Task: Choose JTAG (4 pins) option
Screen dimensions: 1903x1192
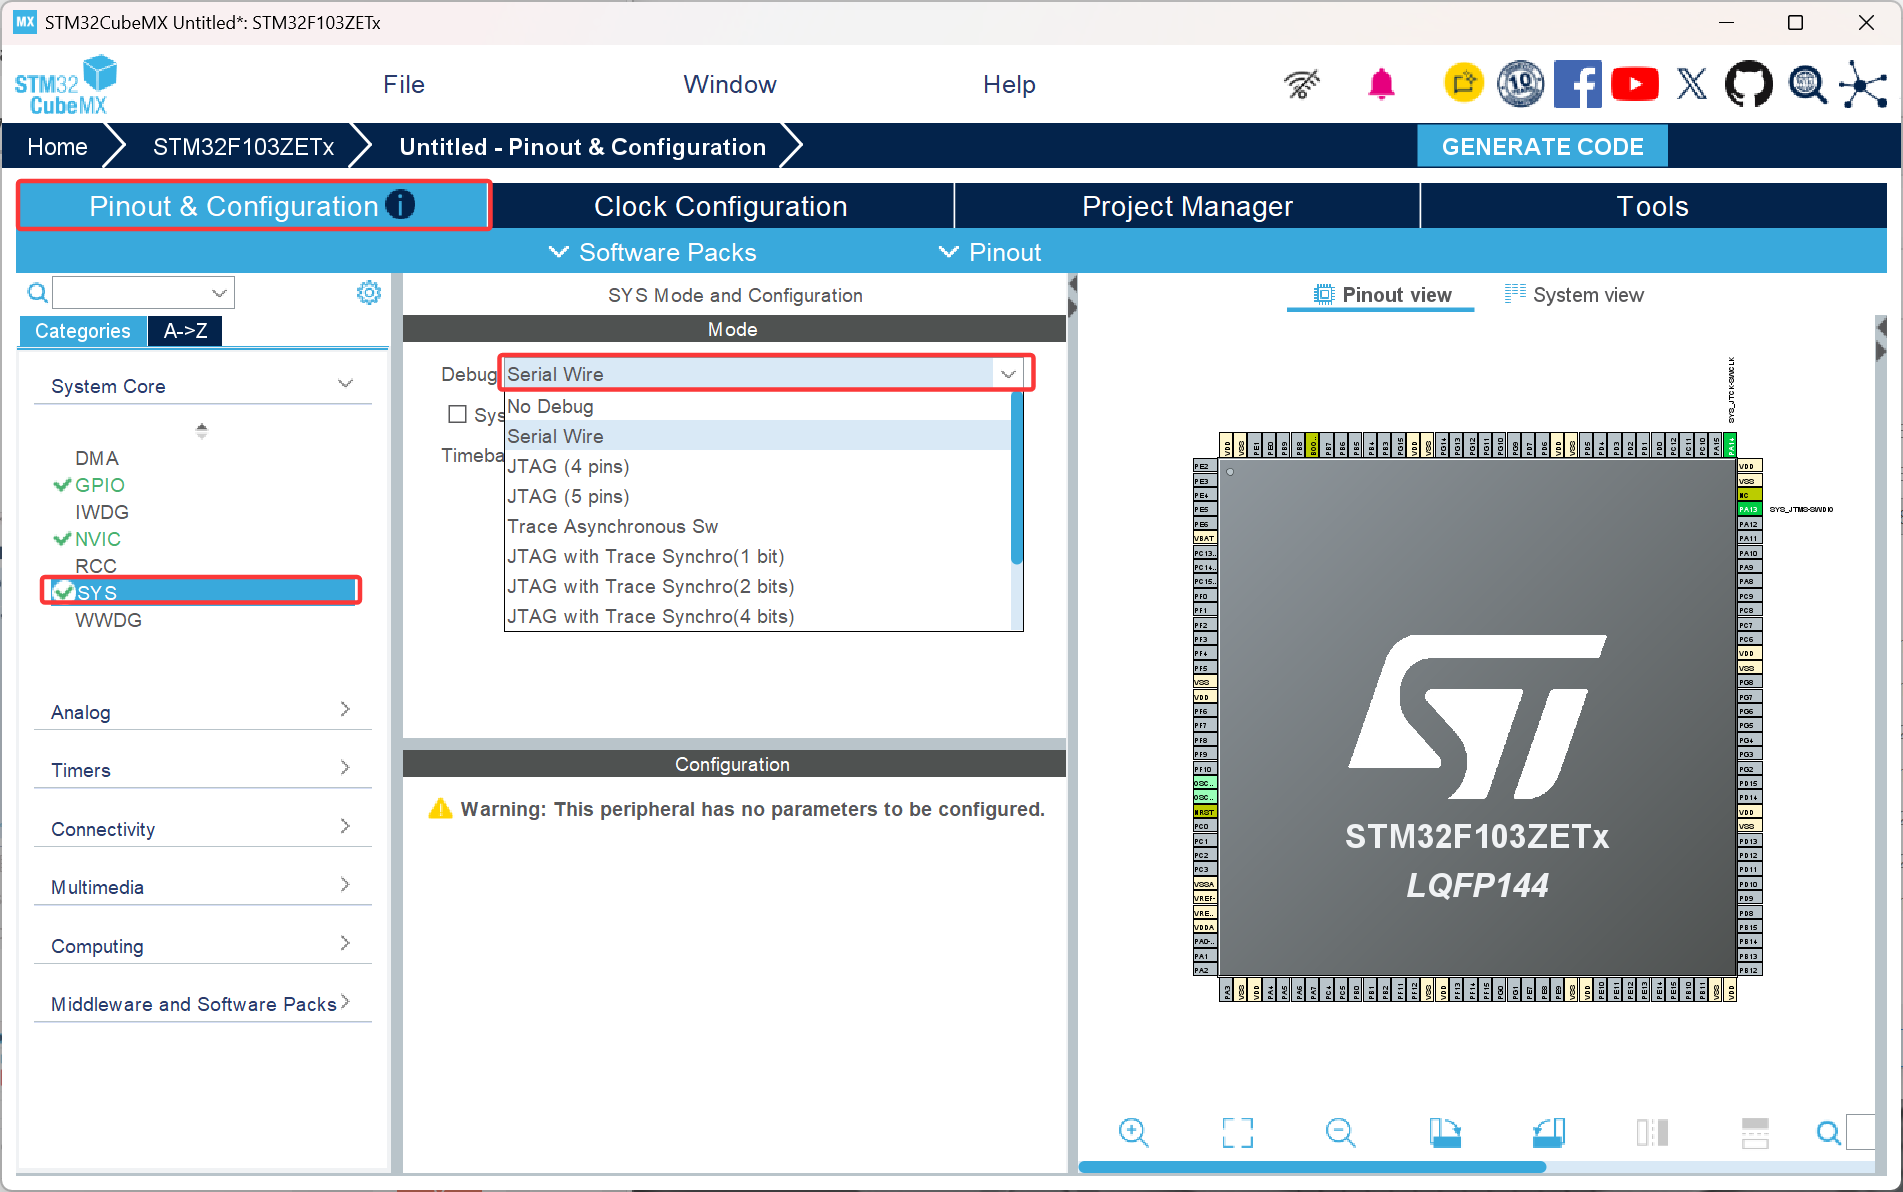Action: (758, 466)
